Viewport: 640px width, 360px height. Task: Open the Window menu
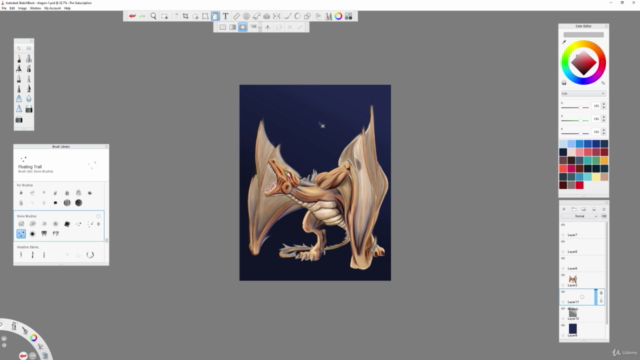pos(36,8)
